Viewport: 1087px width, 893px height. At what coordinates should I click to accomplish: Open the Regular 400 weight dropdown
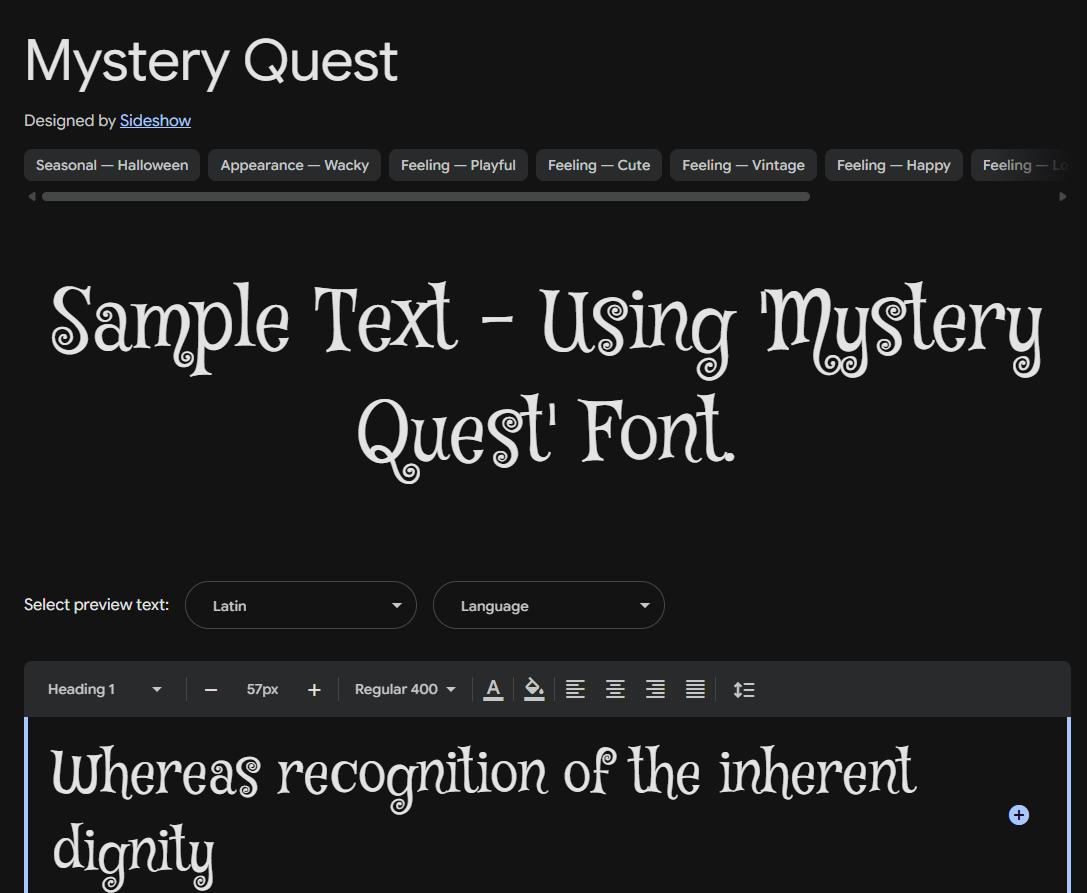pyautogui.click(x=405, y=689)
